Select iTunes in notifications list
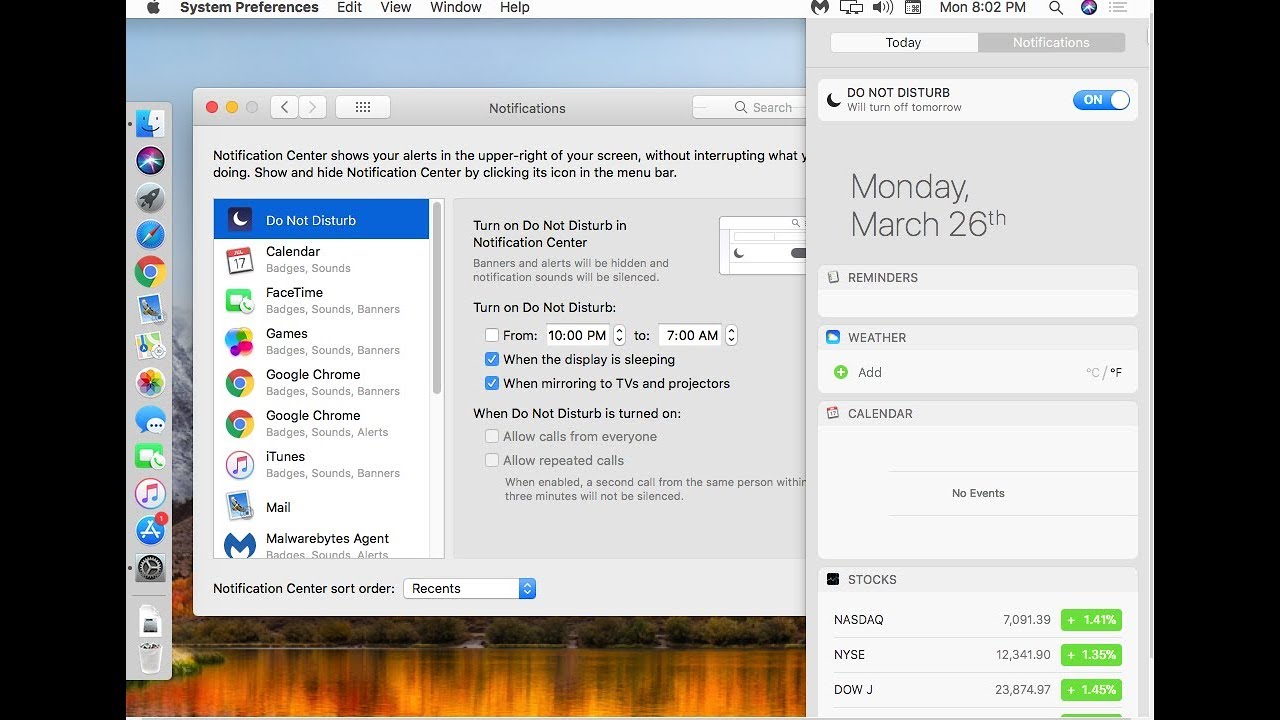Image resolution: width=1280 pixels, height=720 pixels. tap(321, 465)
